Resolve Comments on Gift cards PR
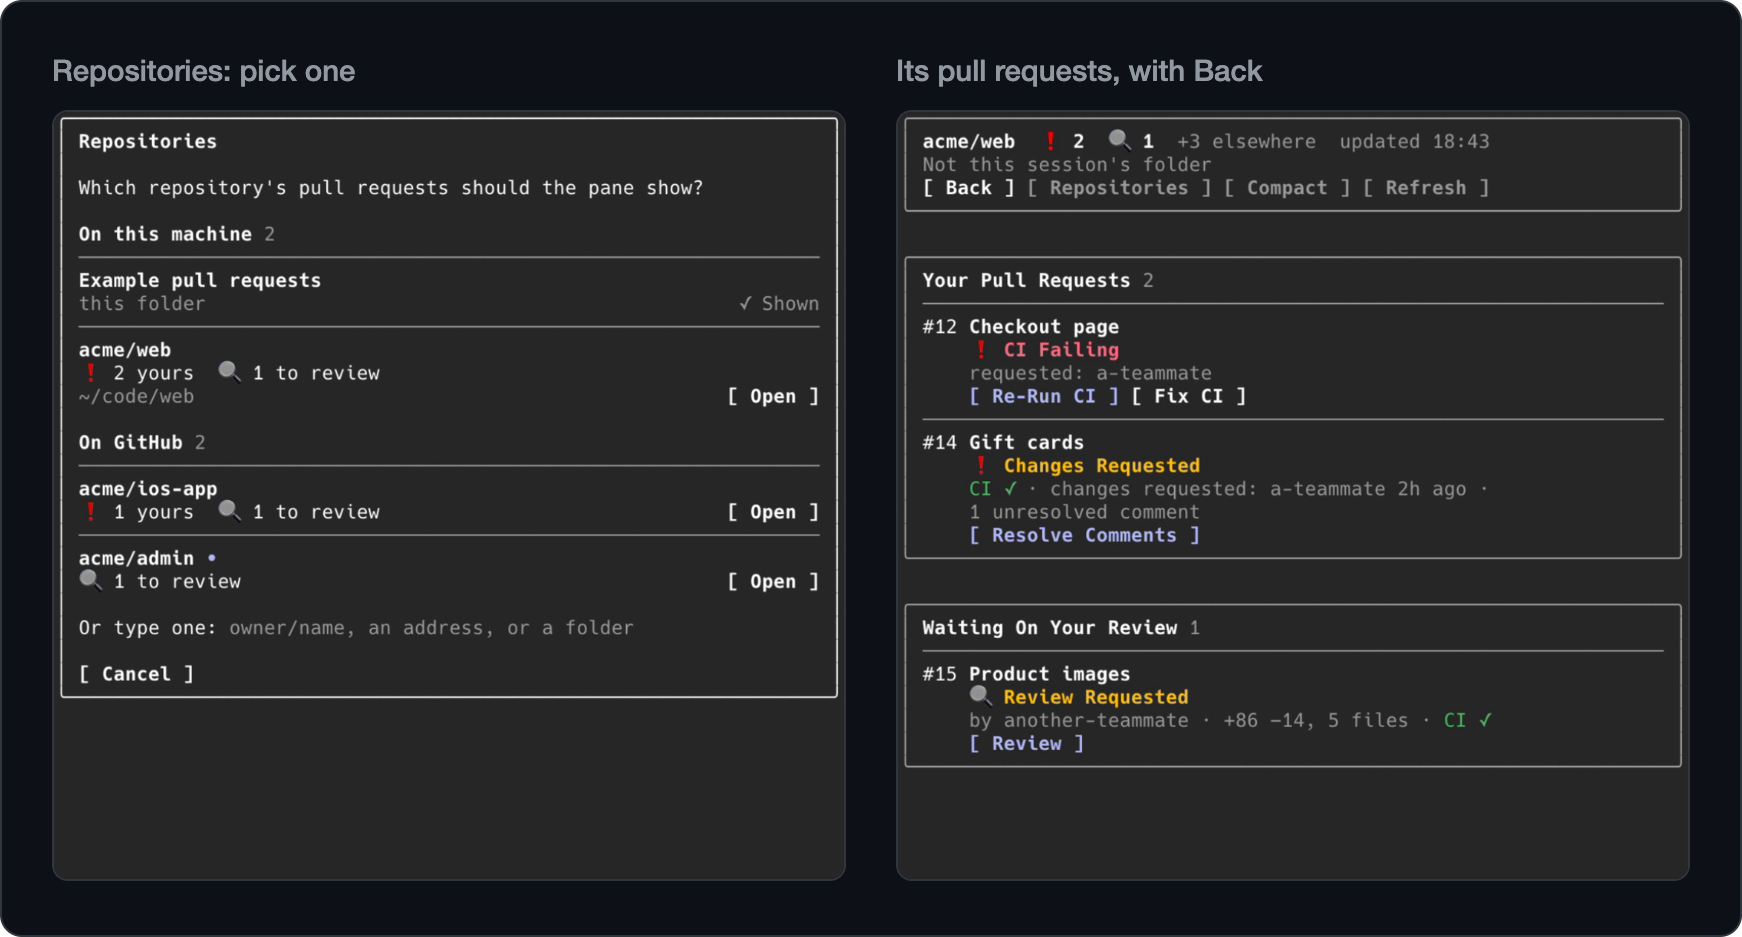This screenshot has height=937, width=1742. [1084, 536]
